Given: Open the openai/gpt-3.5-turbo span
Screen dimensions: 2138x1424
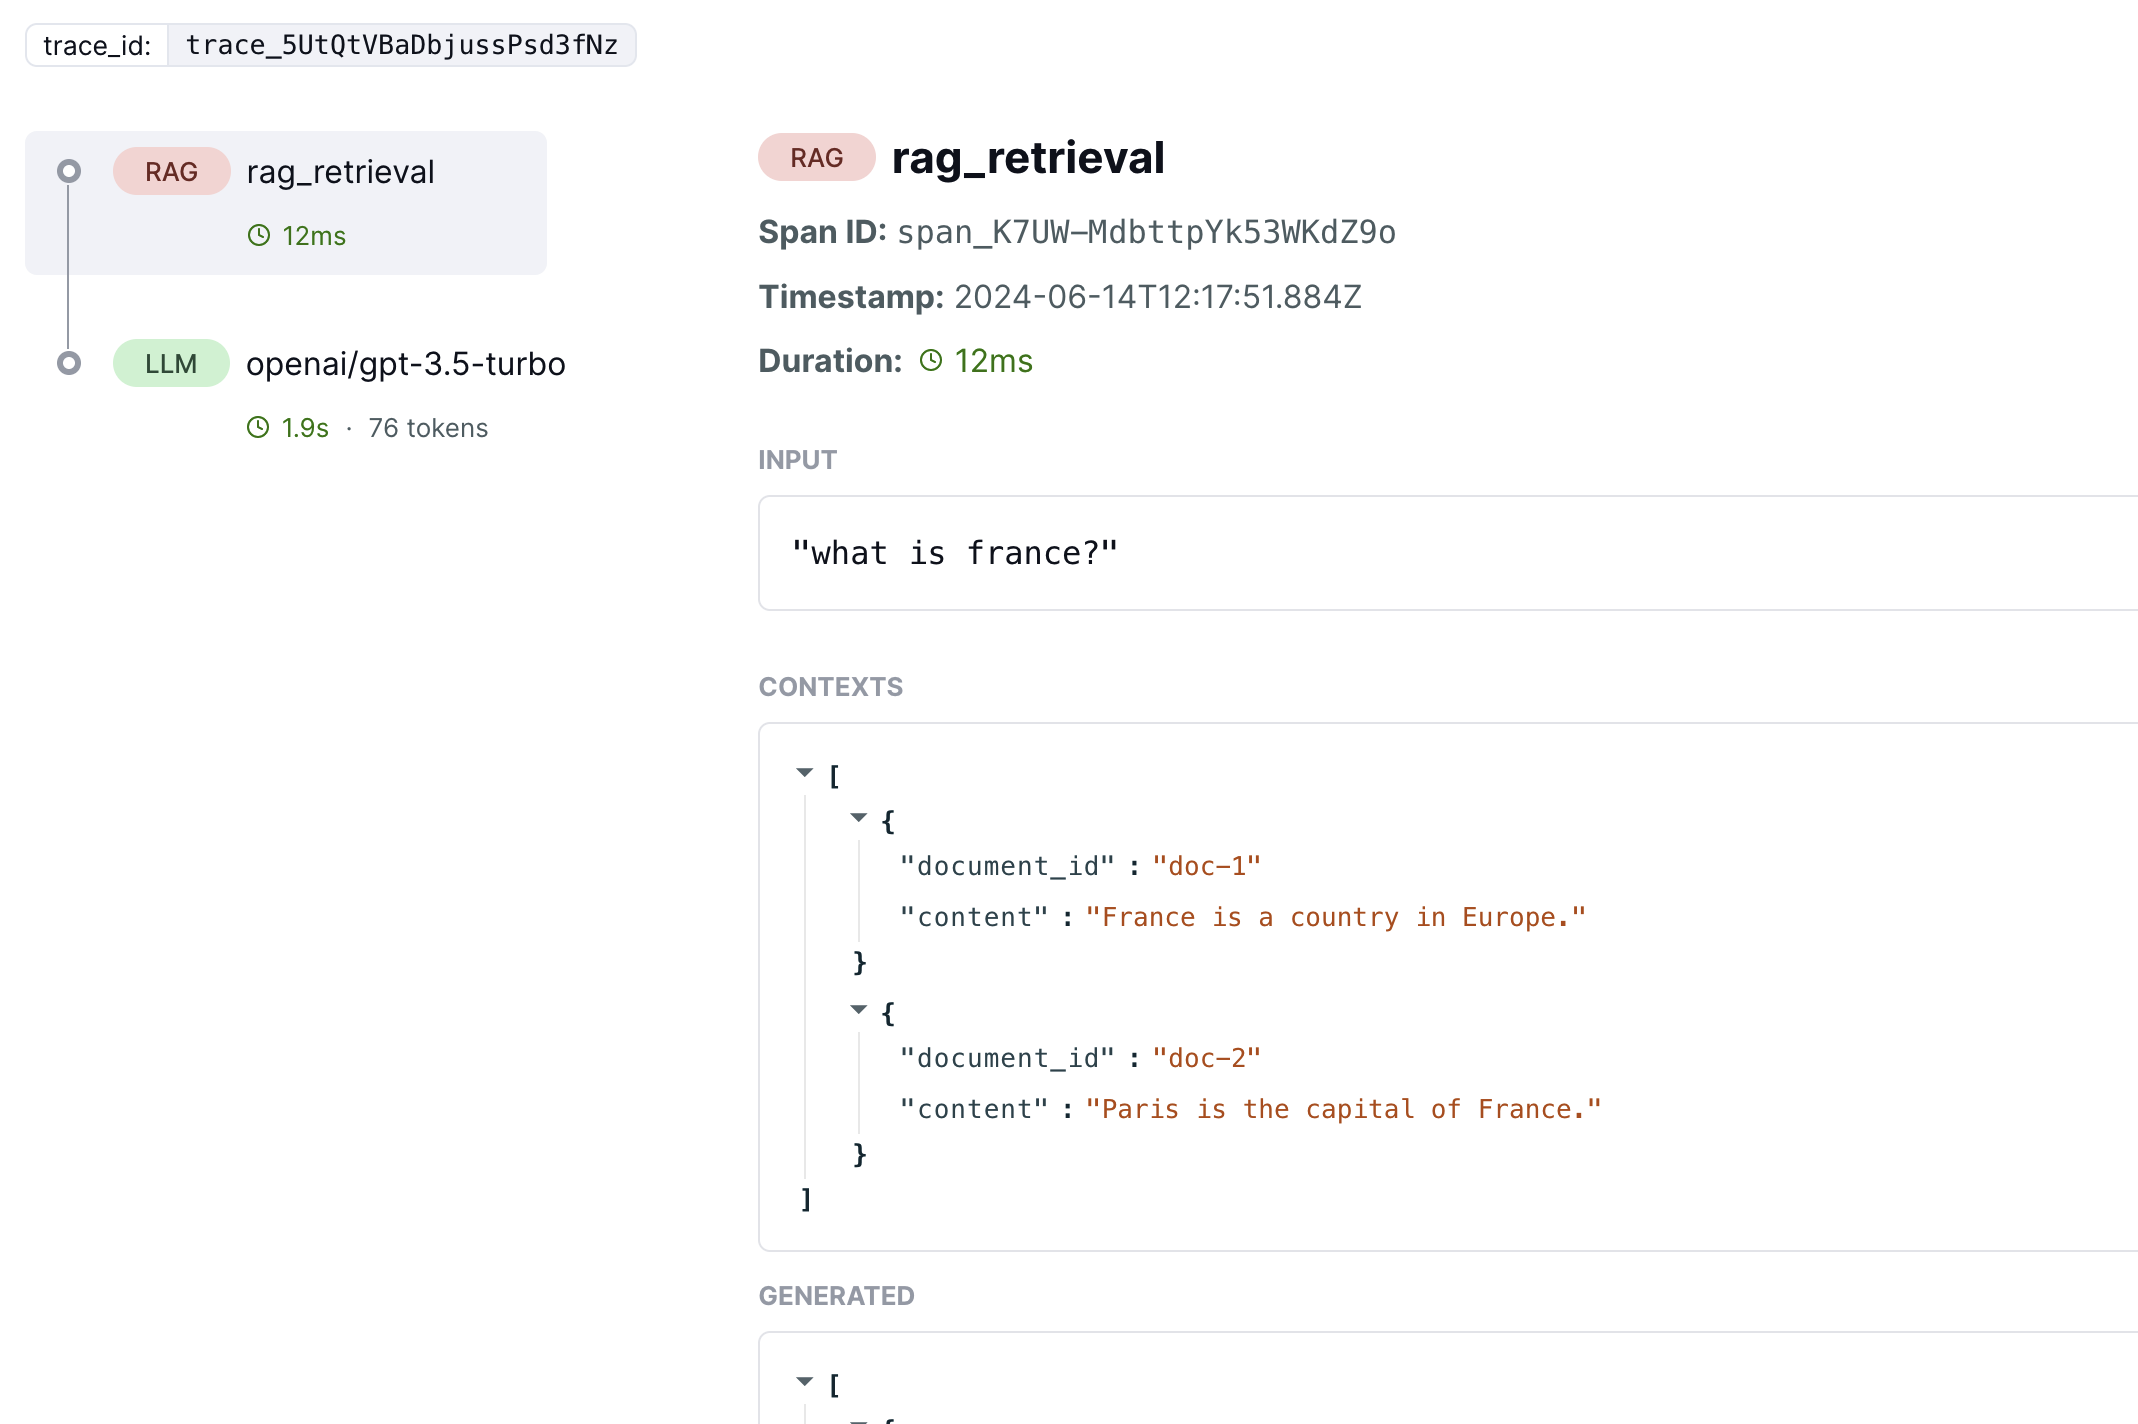Looking at the screenshot, I should pos(406,364).
